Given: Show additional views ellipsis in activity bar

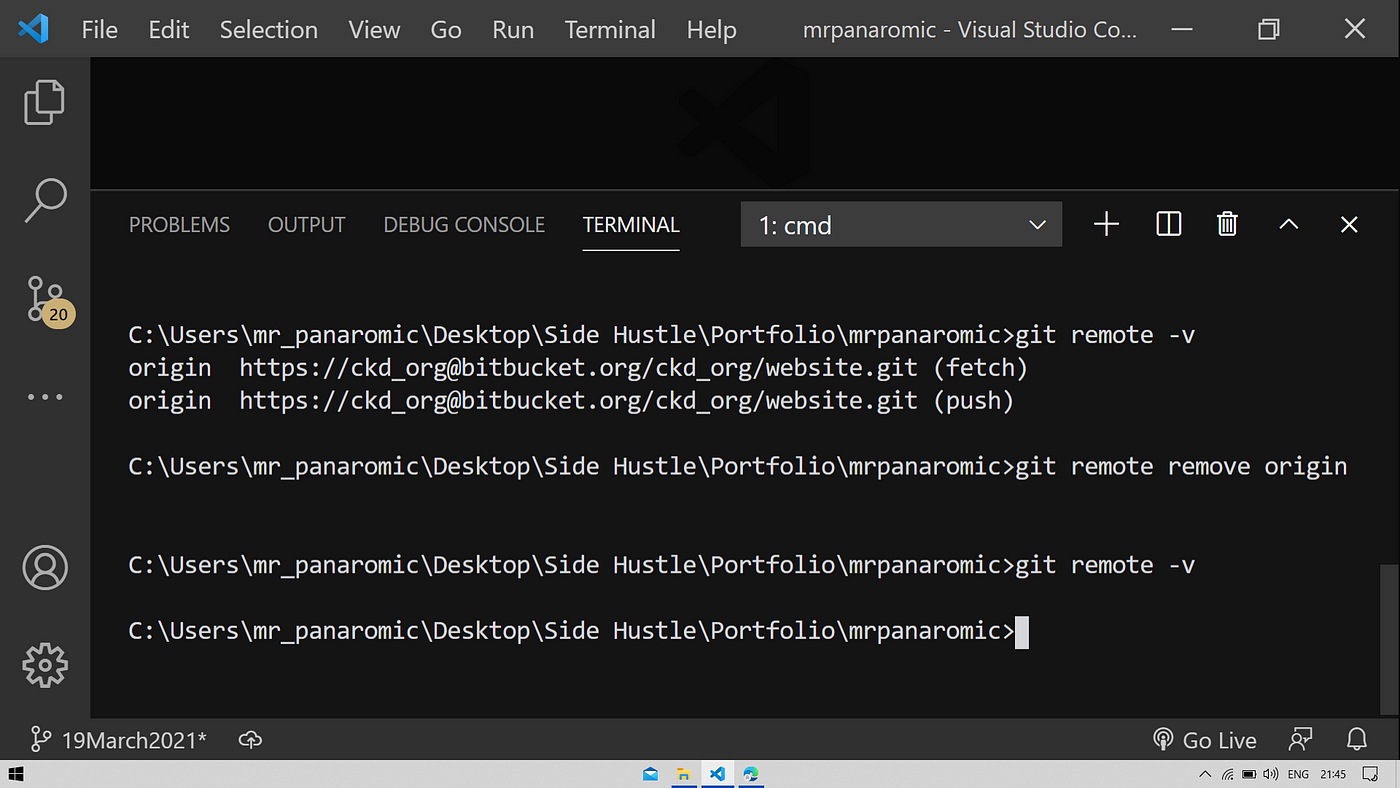Looking at the screenshot, I should tap(45, 397).
